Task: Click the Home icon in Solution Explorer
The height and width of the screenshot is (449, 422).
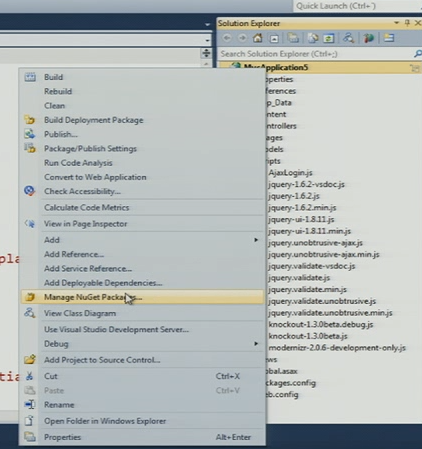Action: (x=257, y=38)
